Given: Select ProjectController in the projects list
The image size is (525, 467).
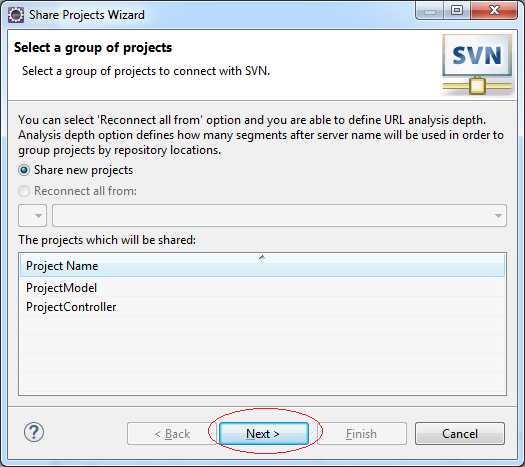Looking at the screenshot, I should [262, 307].
